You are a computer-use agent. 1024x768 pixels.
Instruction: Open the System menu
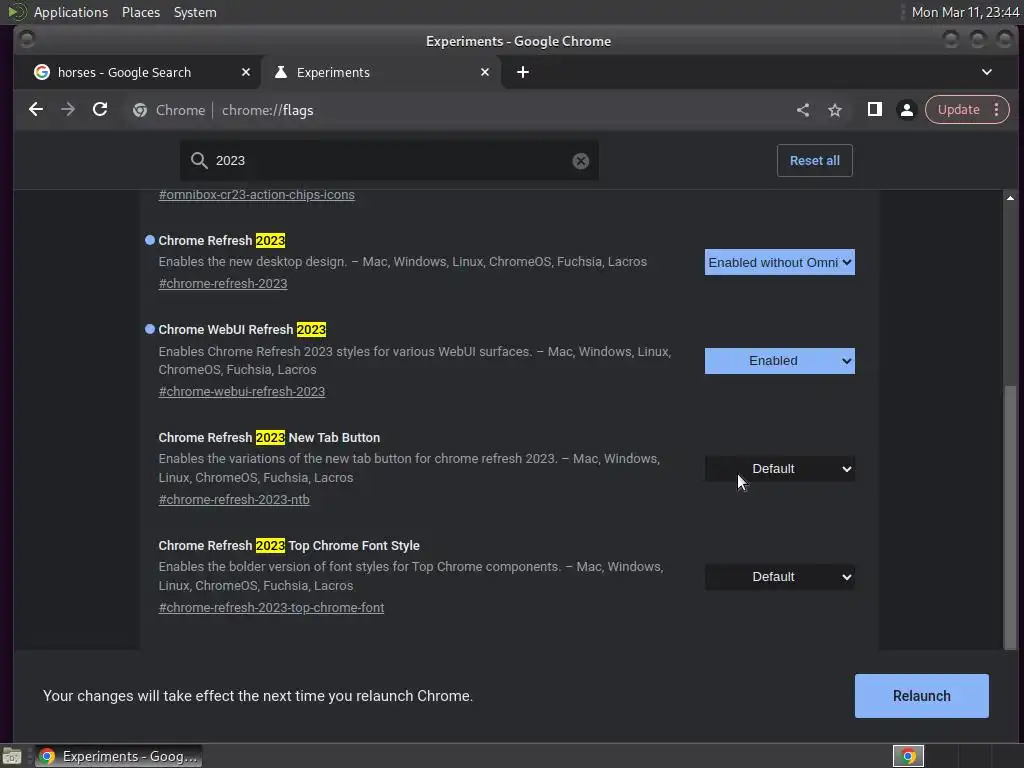click(x=195, y=12)
